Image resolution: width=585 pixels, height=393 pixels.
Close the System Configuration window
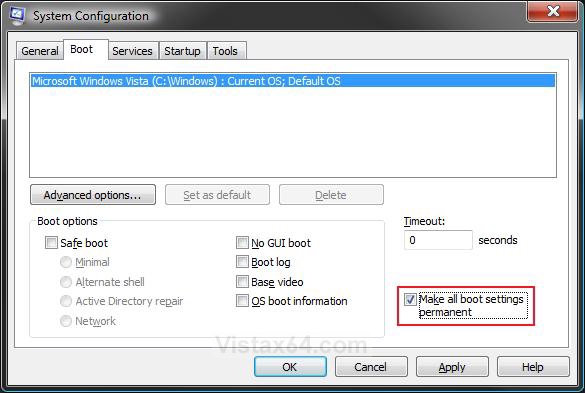pos(553,11)
